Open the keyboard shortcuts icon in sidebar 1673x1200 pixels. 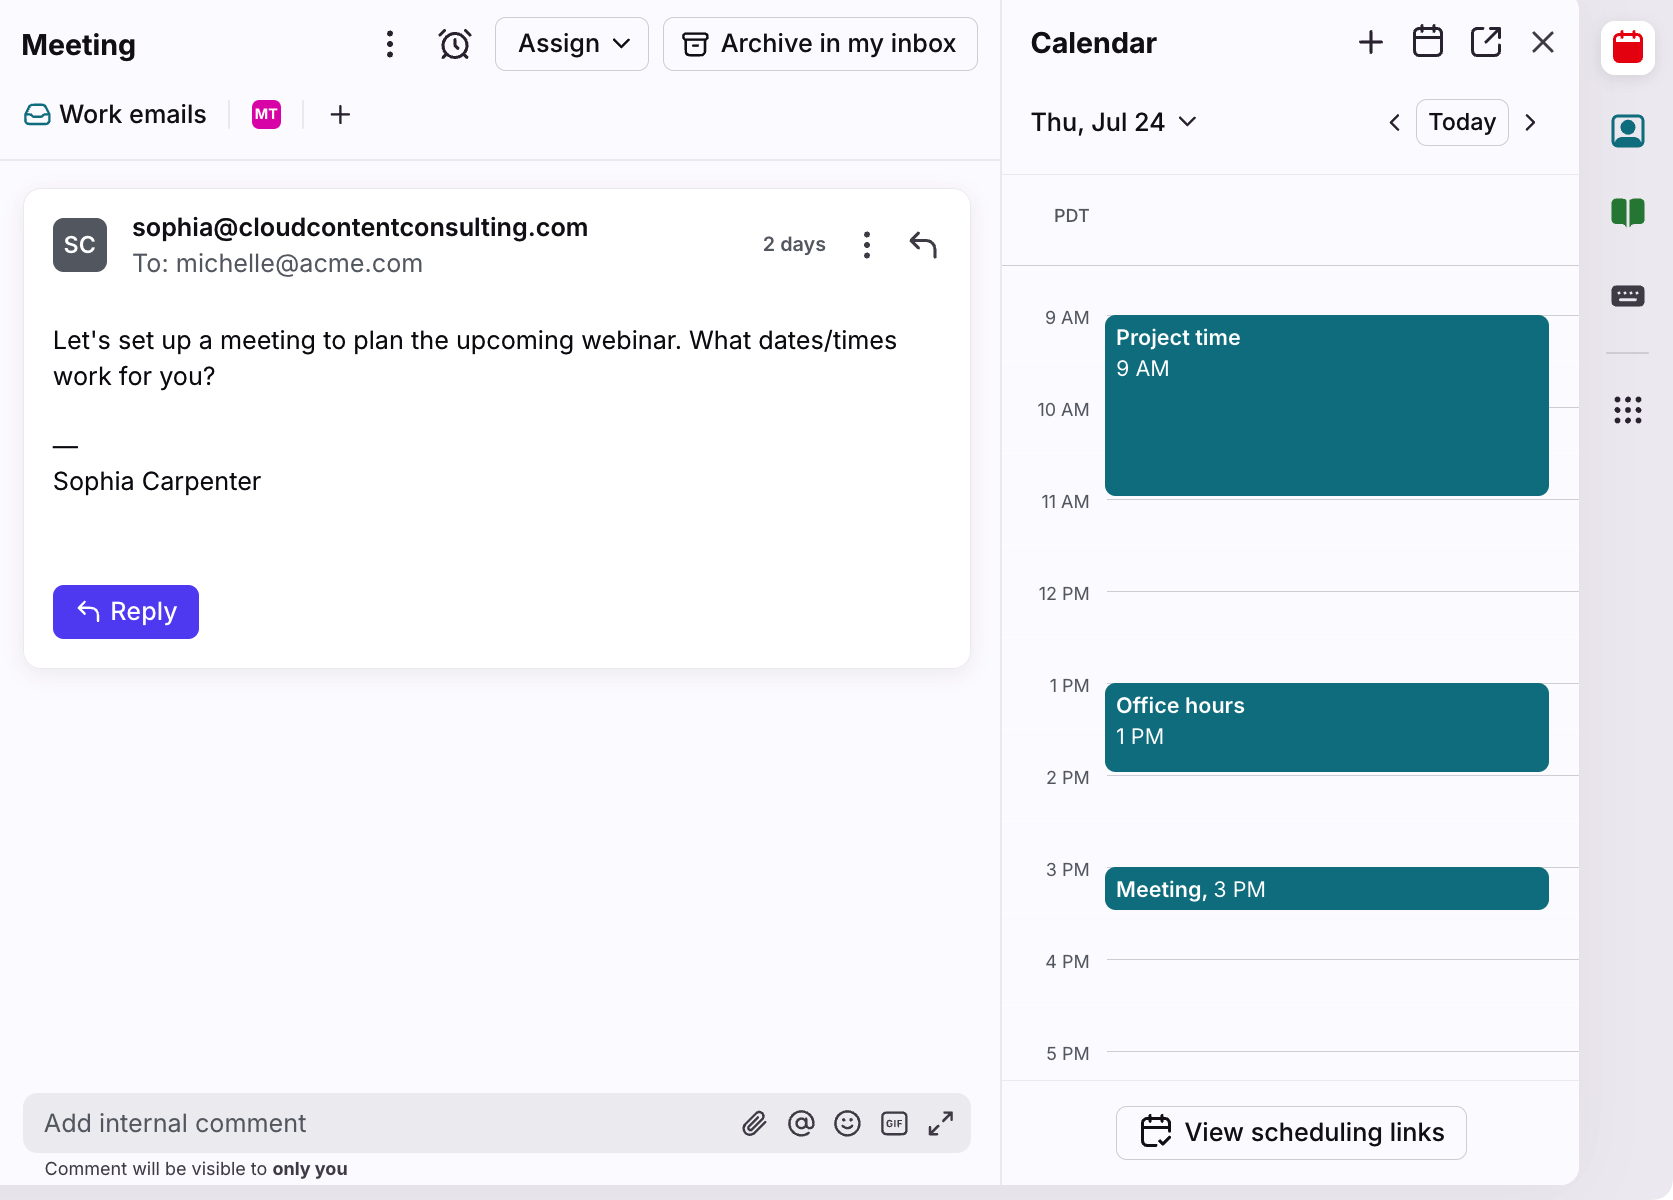(x=1628, y=296)
